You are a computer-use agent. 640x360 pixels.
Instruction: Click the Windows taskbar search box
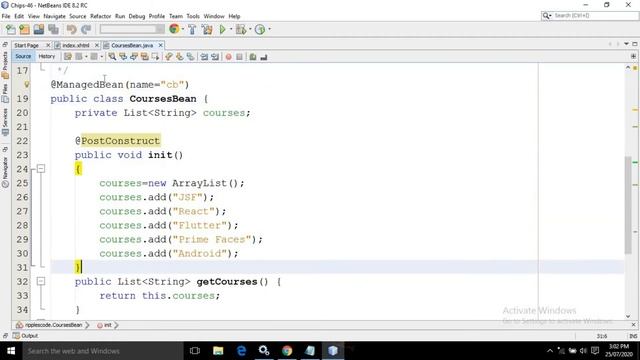click(102, 351)
